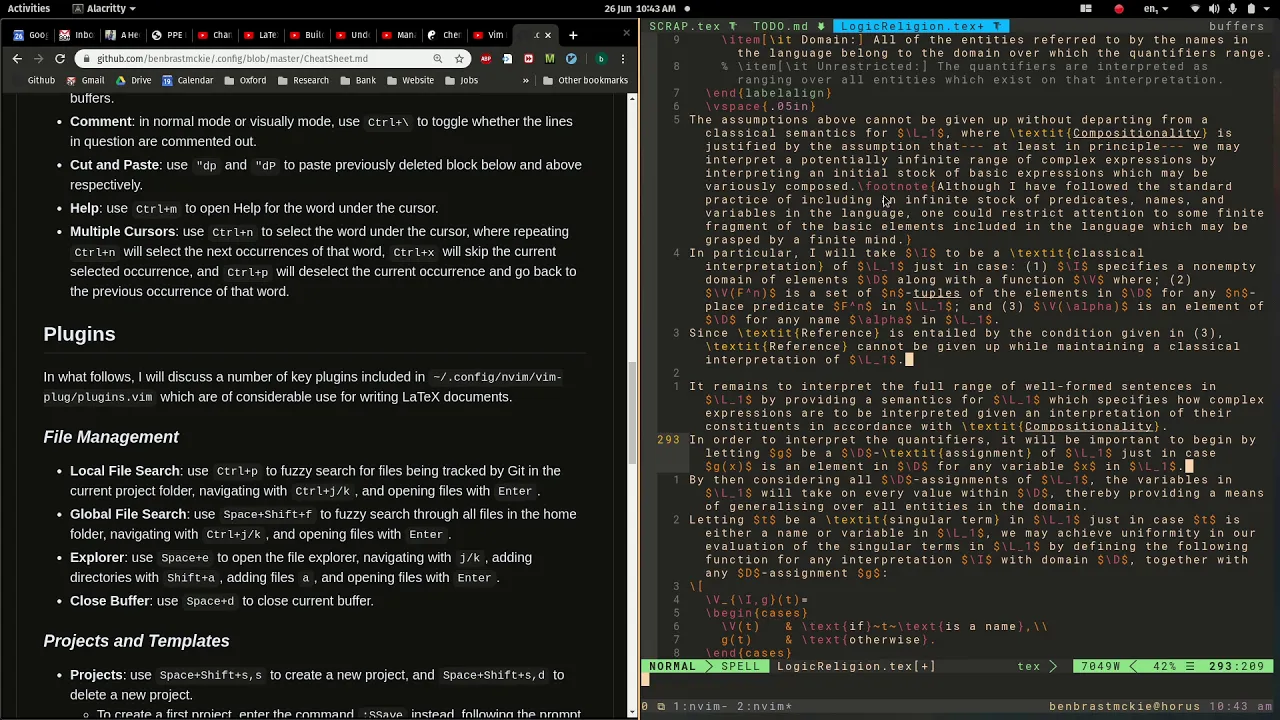Click the volume speaker icon
The width and height of the screenshot is (1280, 720).
(1213, 8)
